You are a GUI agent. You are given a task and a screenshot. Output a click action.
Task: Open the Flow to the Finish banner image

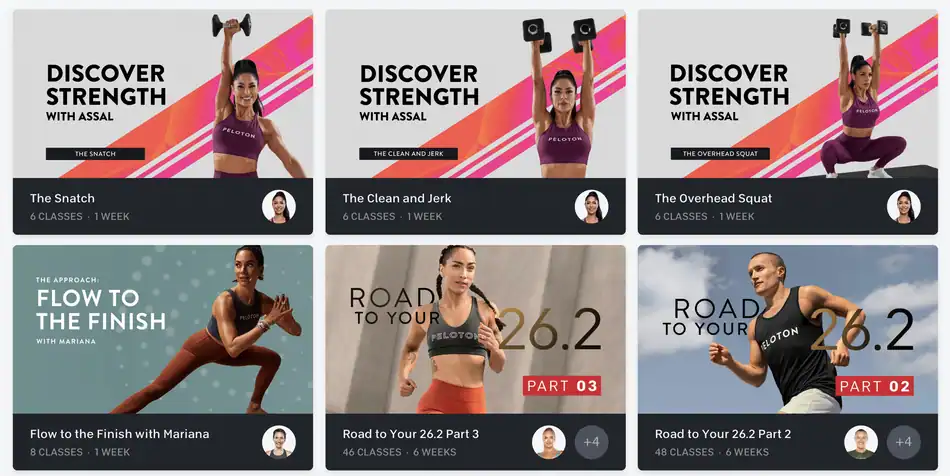click(x=163, y=329)
